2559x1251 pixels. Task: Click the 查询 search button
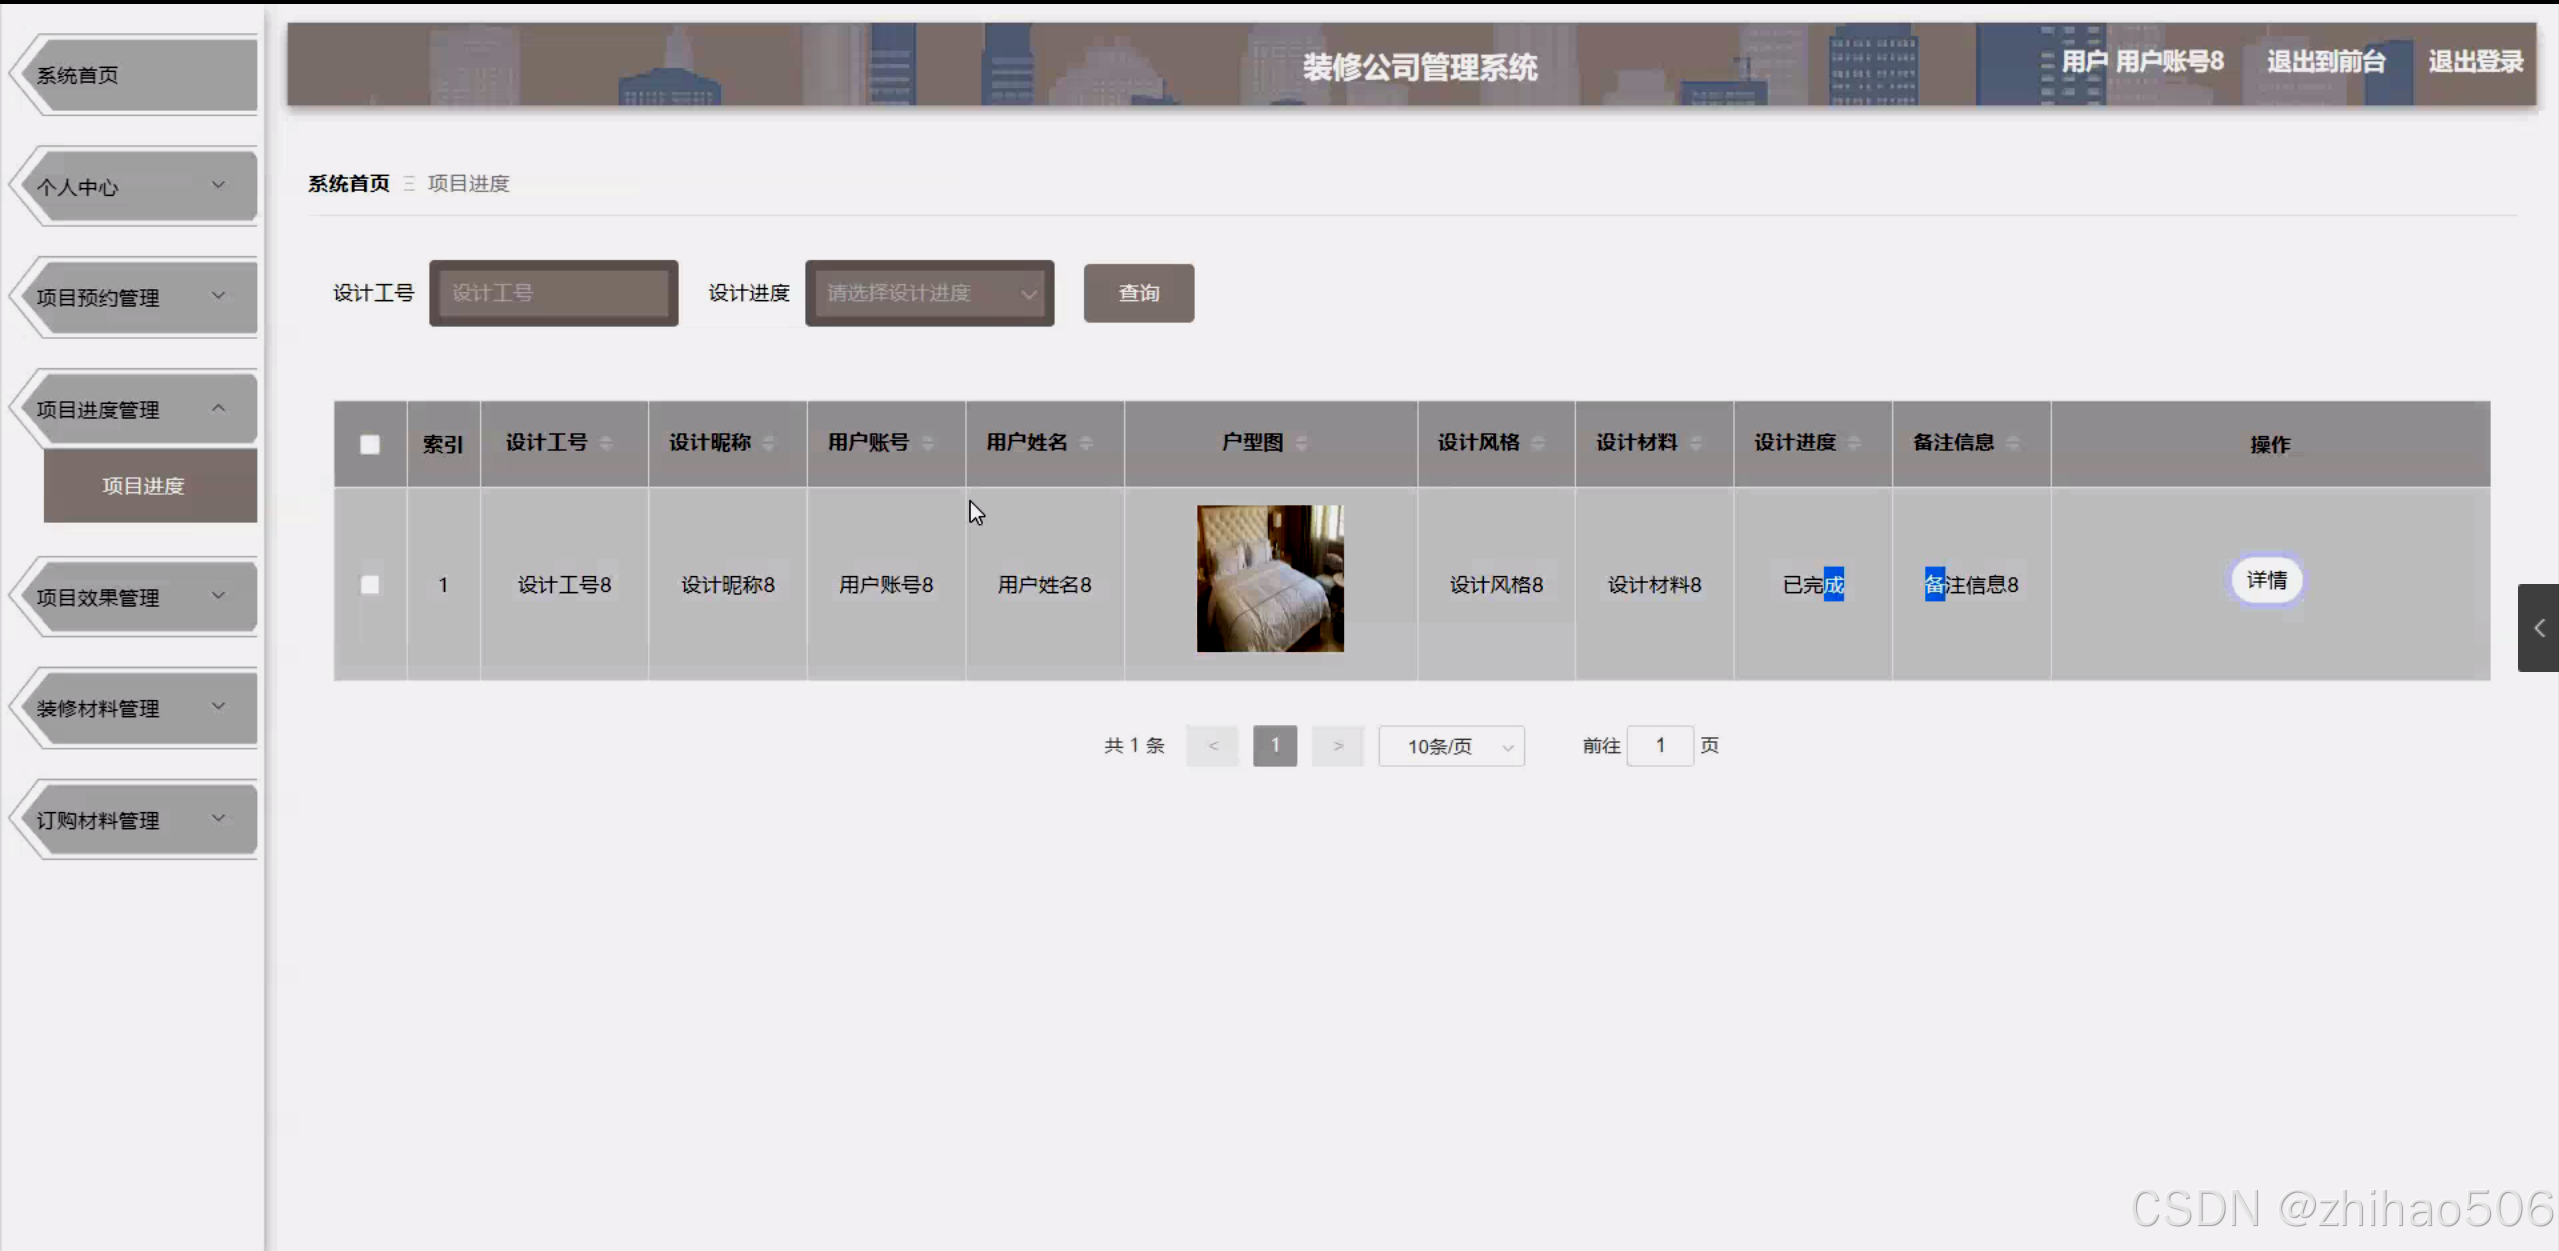1137,292
